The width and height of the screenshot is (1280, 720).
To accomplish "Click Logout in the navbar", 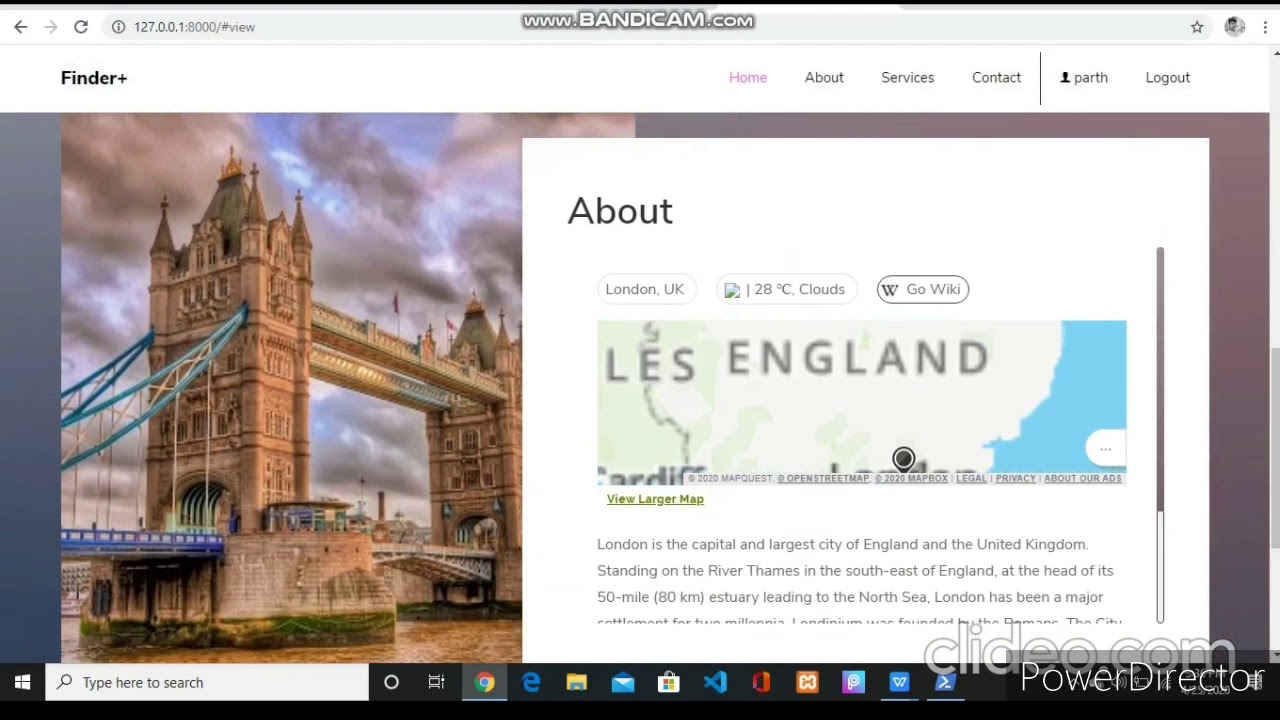I will (x=1167, y=77).
